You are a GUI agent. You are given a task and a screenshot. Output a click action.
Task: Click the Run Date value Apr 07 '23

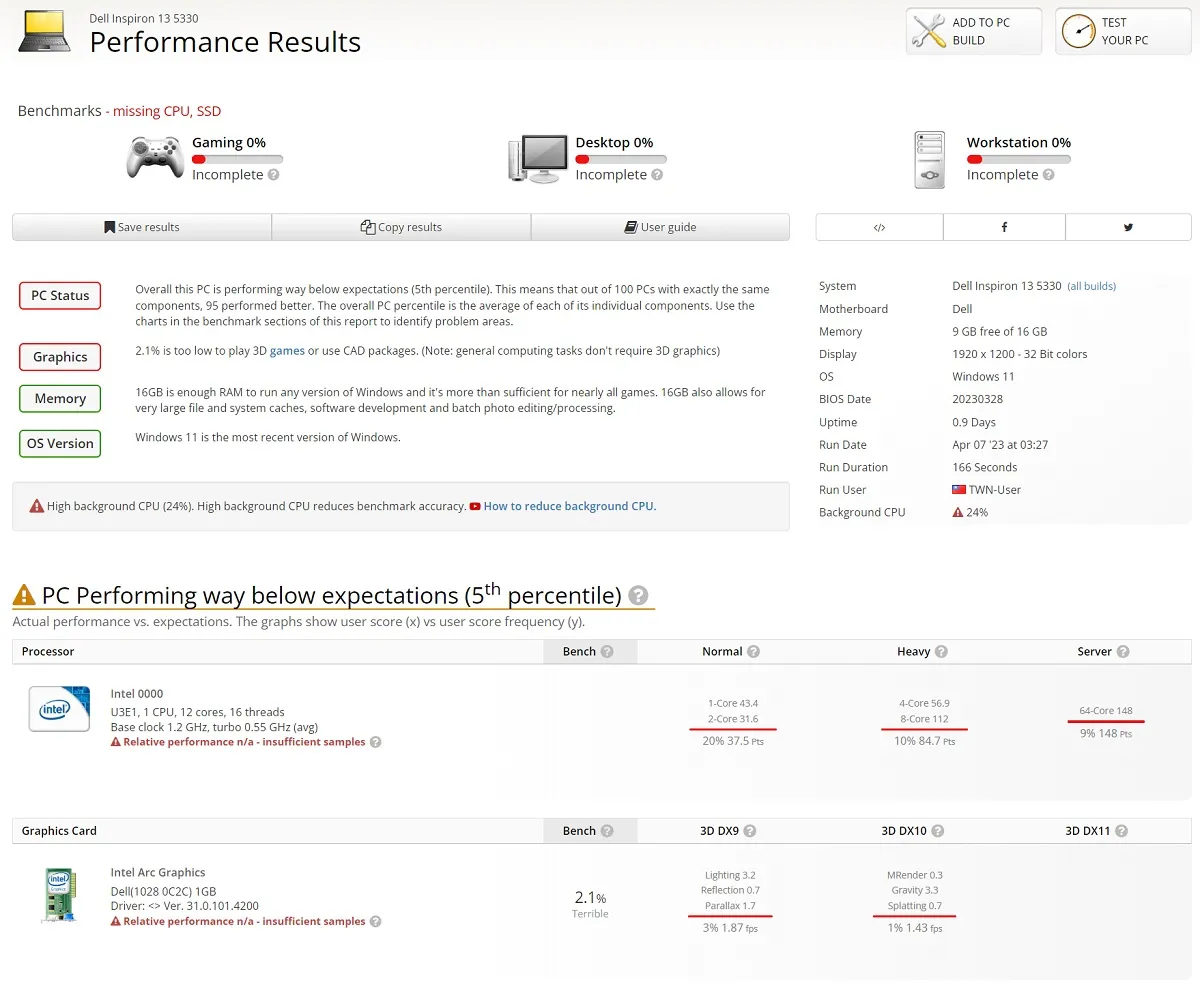pyautogui.click(x=1000, y=445)
